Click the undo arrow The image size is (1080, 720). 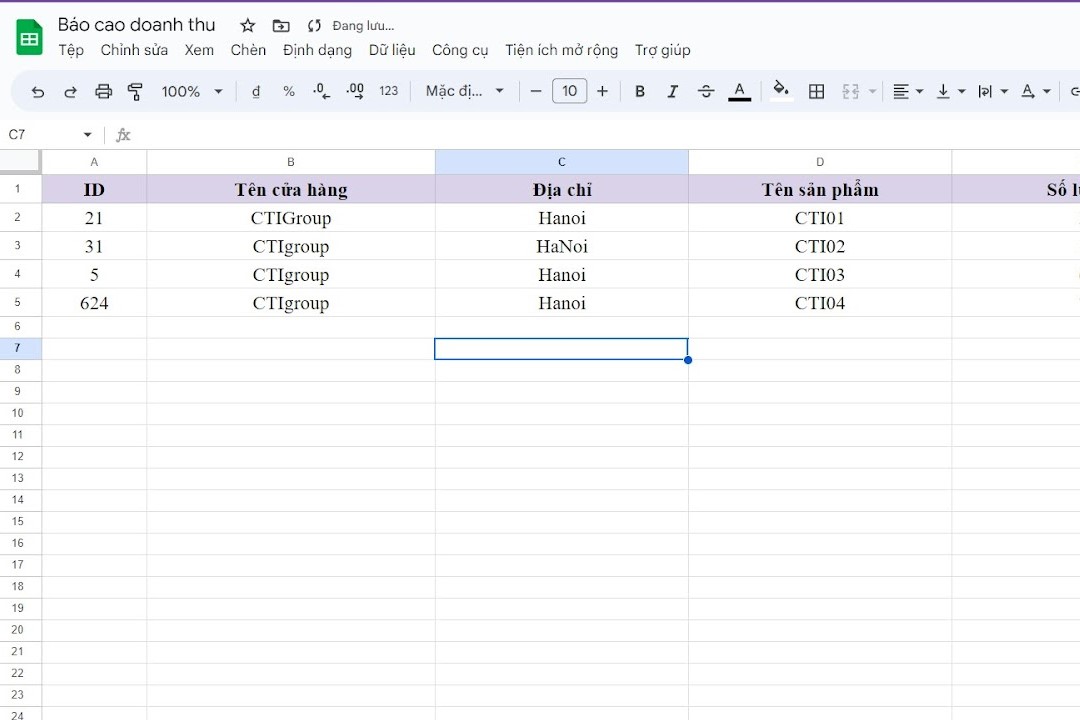tap(37, 90)
